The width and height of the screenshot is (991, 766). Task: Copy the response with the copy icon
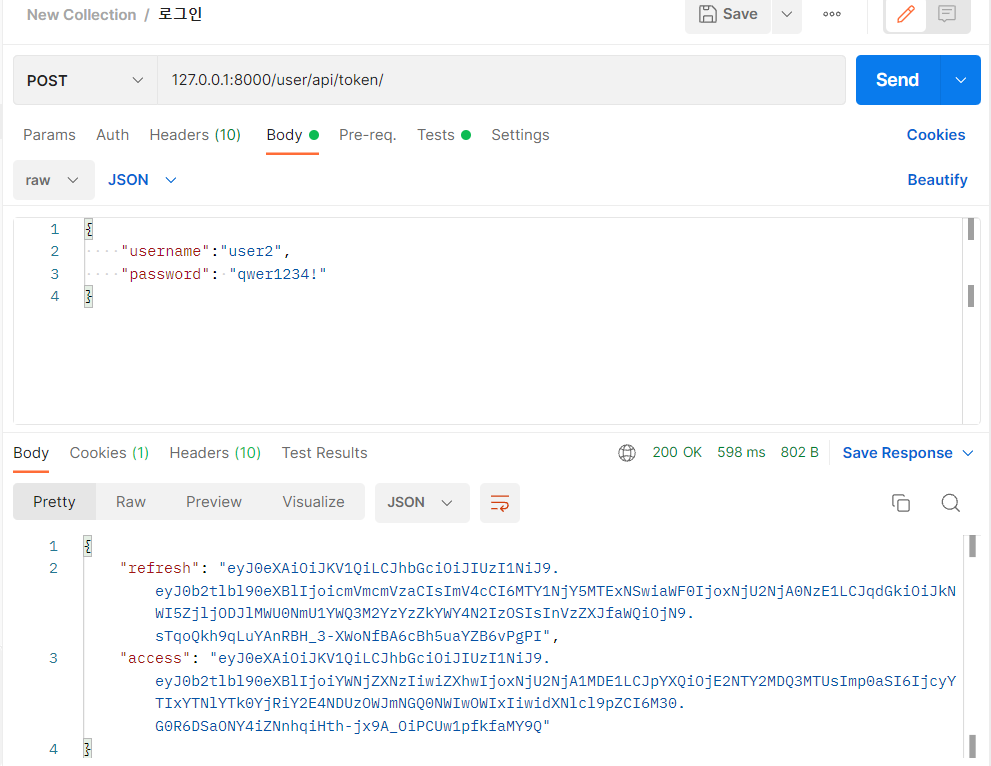tap(901, 503)
